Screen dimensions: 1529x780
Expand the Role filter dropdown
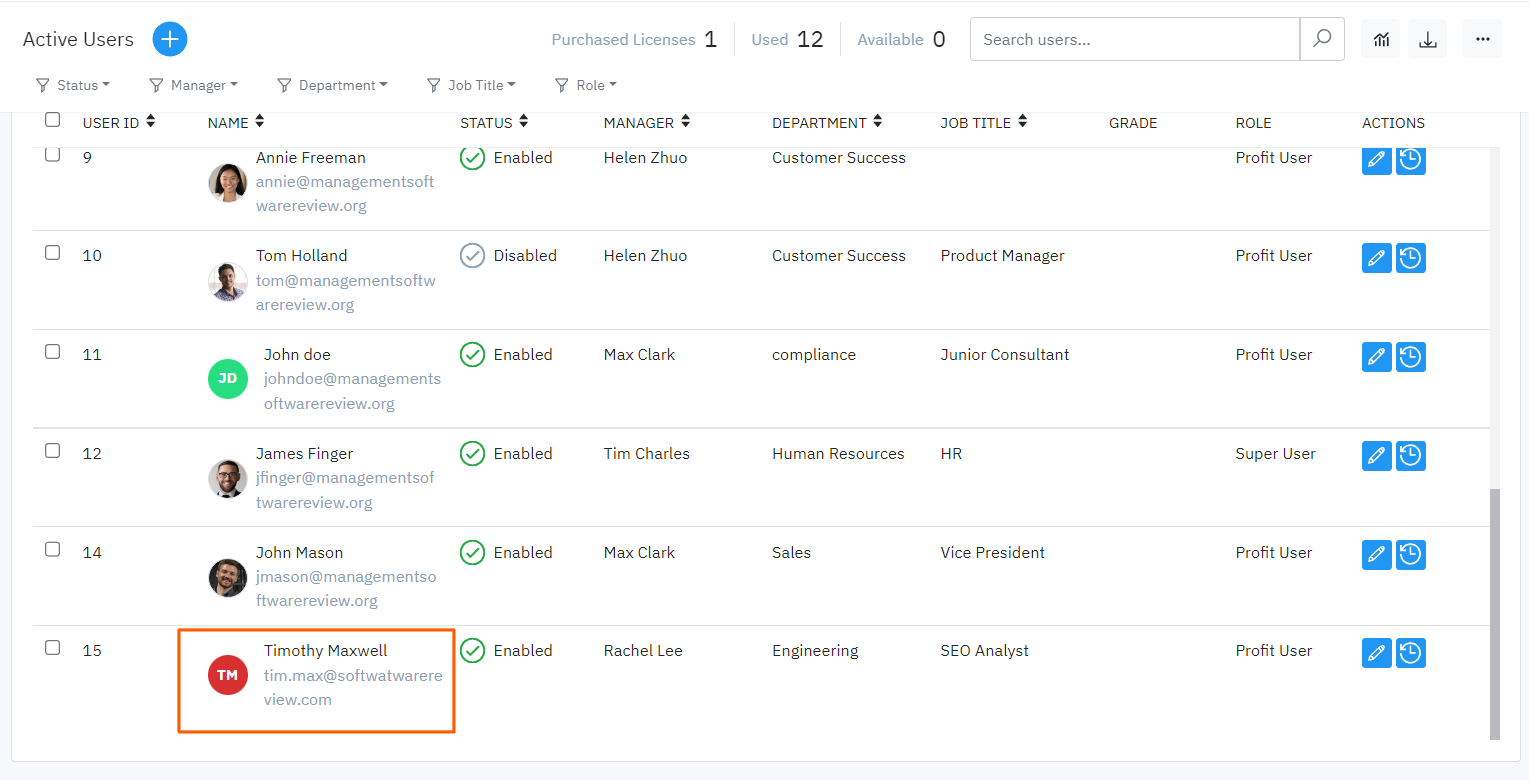tap(586, 85)
